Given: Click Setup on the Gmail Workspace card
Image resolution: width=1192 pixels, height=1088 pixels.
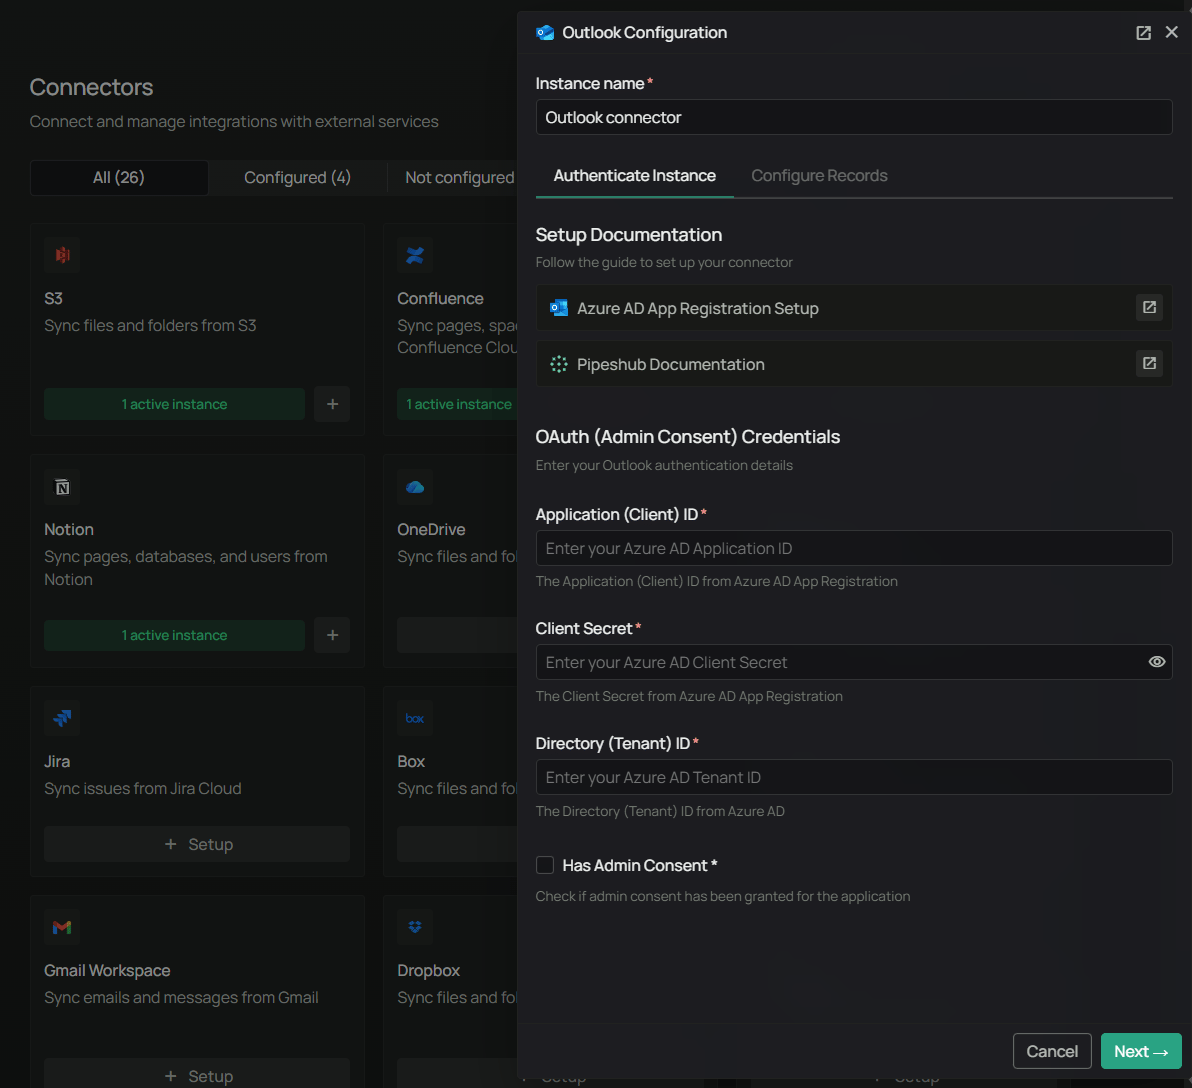Looking at the screenshot, I should (197, 1075).
